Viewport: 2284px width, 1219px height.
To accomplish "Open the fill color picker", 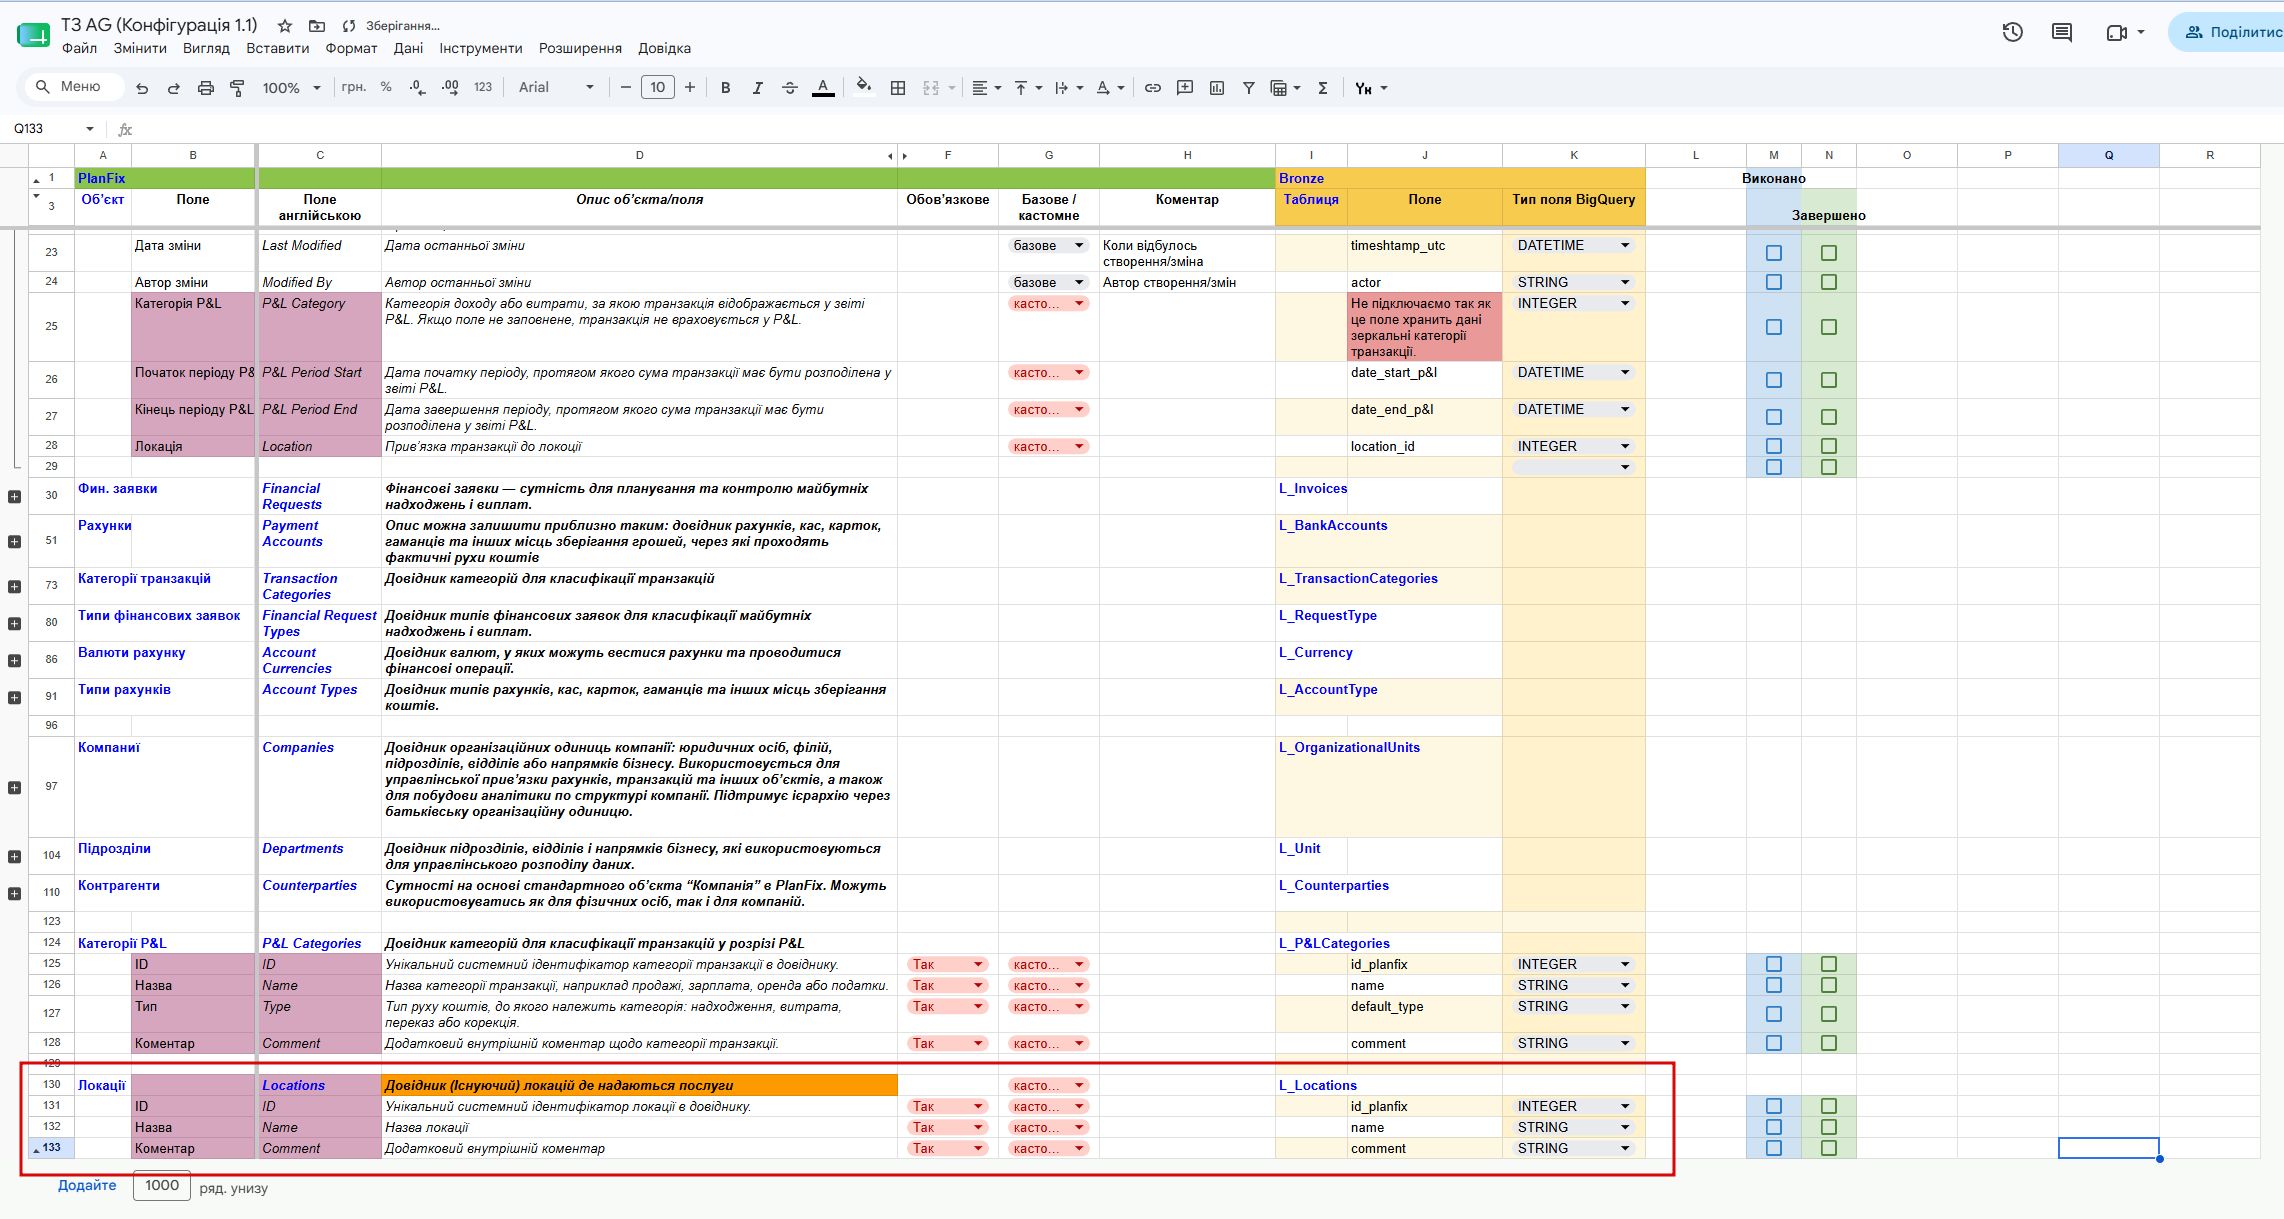I will (x=864, y=86).
